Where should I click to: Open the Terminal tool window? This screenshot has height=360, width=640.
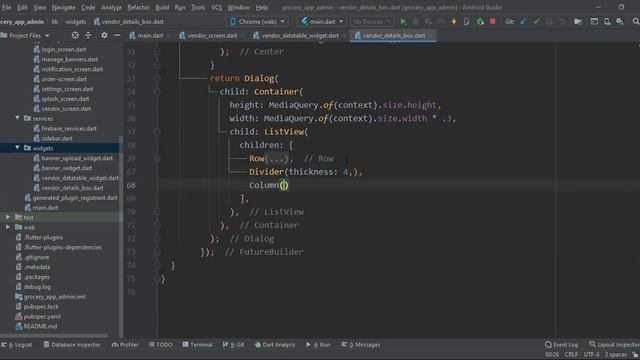198,345
